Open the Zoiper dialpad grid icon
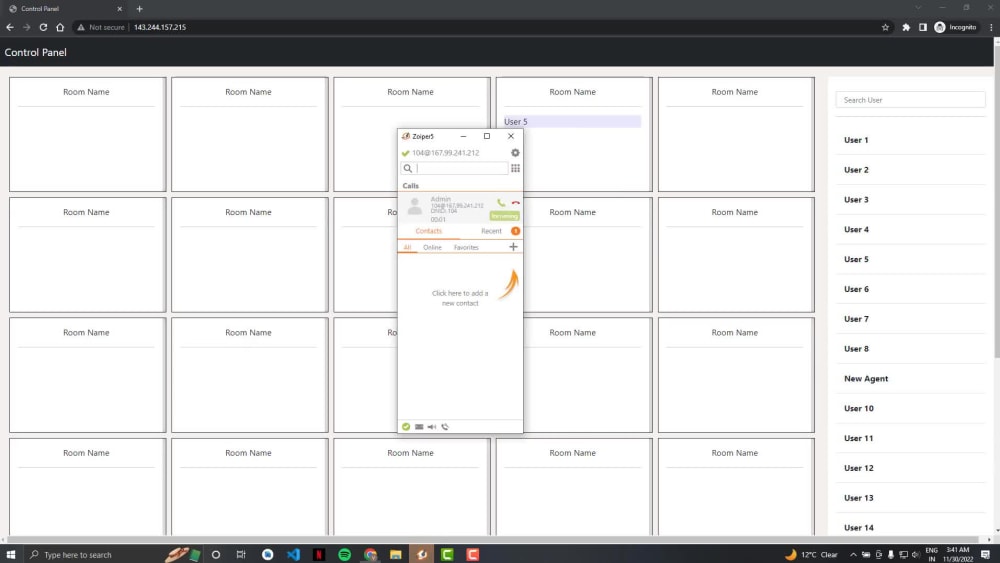This screenshot has height=563, width=1000. (x=515, y=168)
